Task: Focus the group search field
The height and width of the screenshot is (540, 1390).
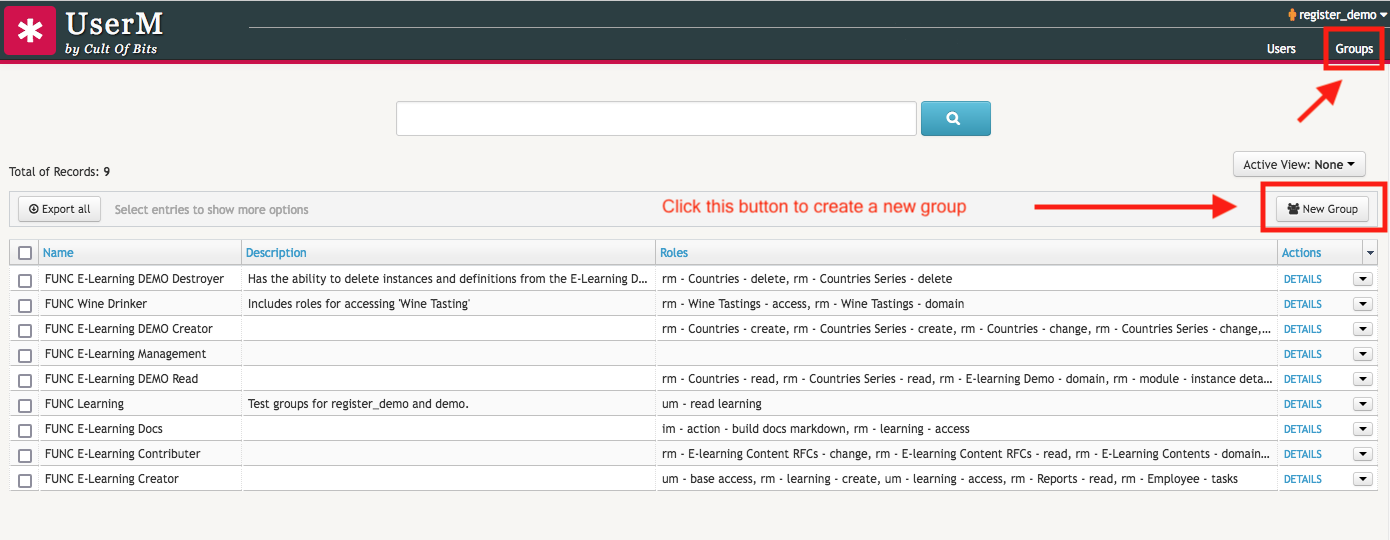Action: (656, 118)
